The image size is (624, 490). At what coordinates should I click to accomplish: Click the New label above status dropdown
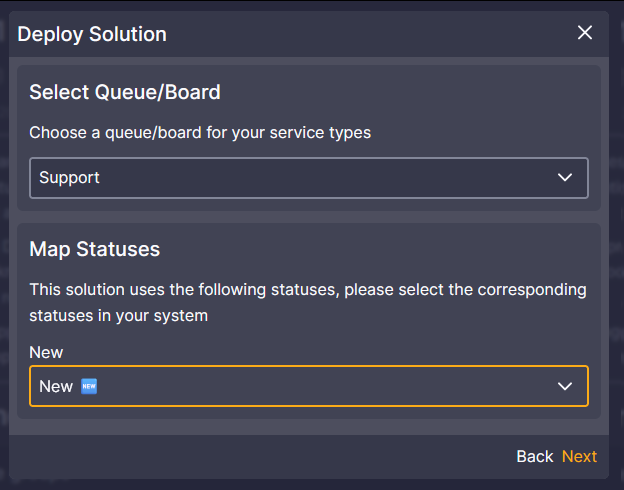[46, 352]
